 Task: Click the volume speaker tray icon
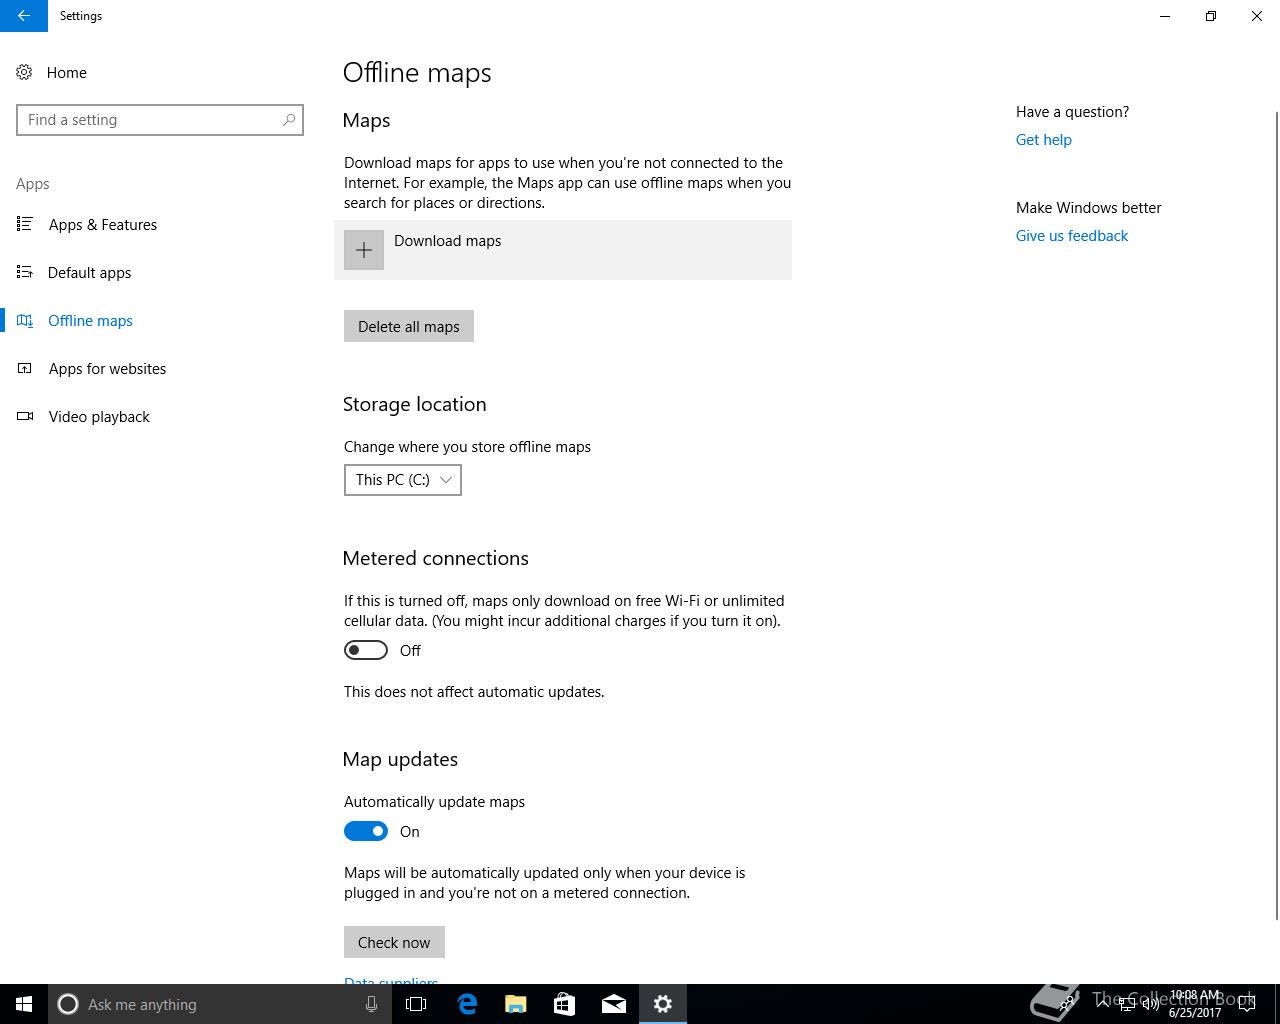pyautogui.click(x=1150, y=1004)
